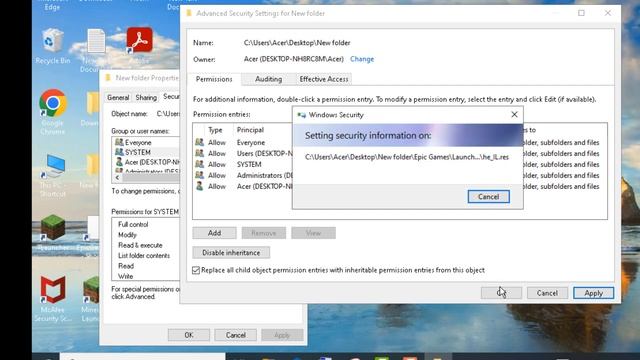Image resolution: width=640 pixels, height=360 pixels.
Task: Cancel the Windows Security progress dialog
Action: [x=489, y=197]
